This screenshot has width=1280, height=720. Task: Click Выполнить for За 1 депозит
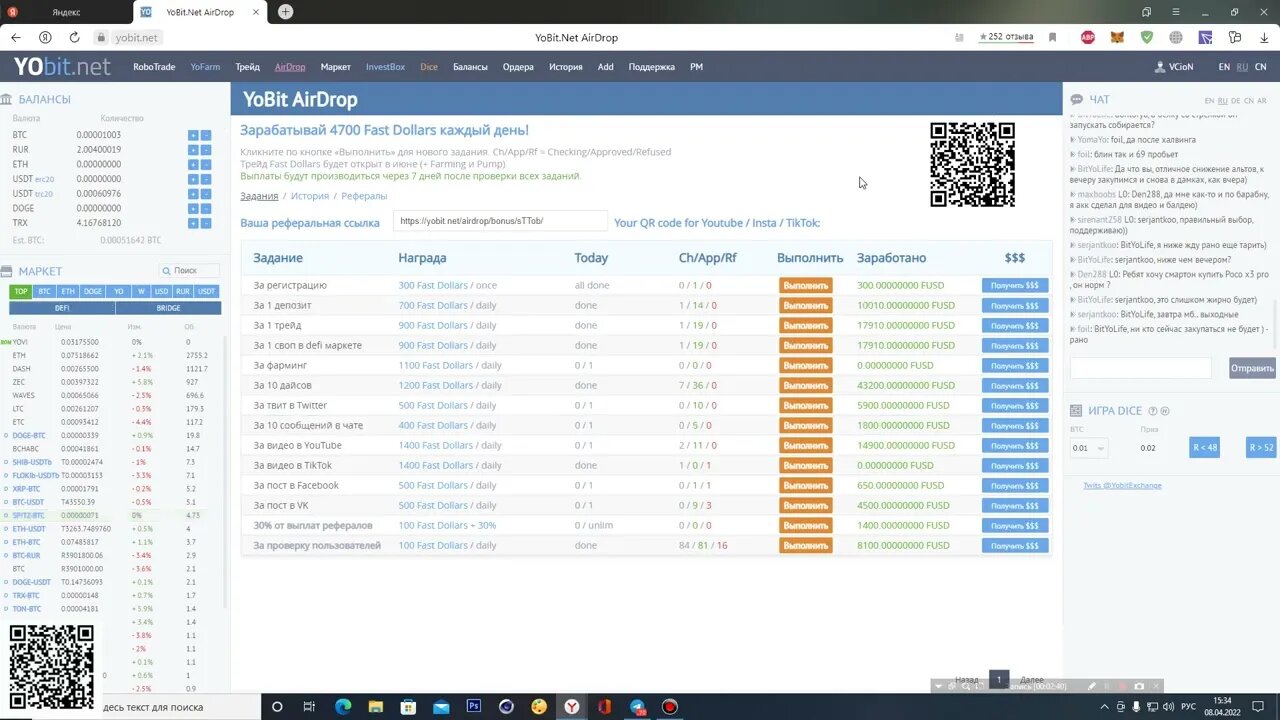(805, 305)
